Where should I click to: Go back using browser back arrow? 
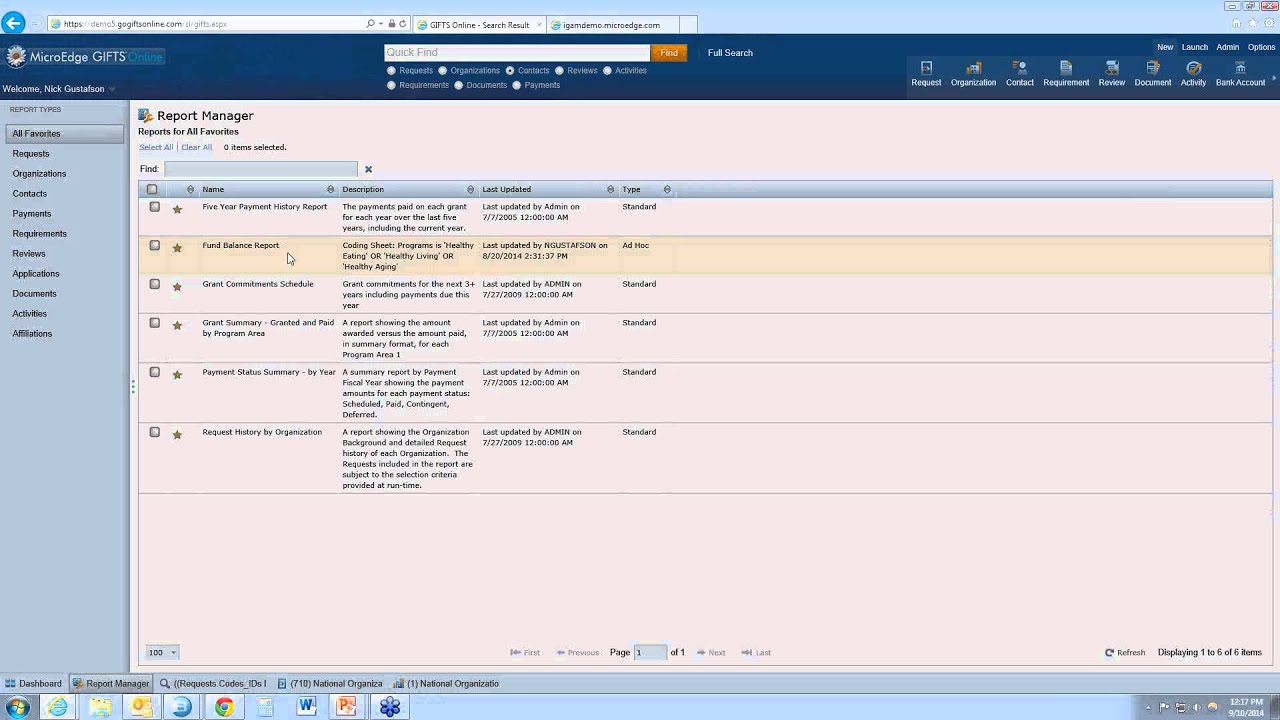14,23
